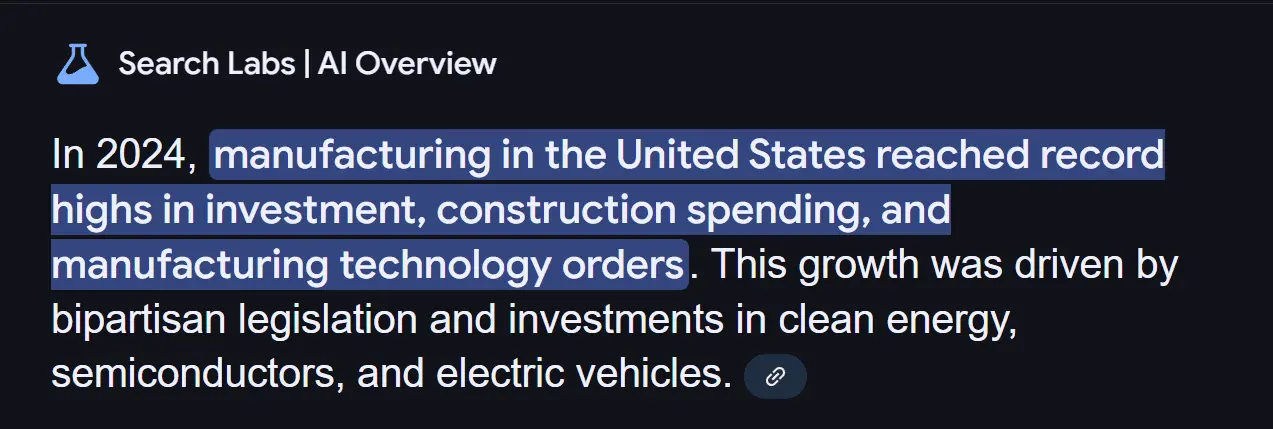The height and width of the screenshot is (429, 1273).
Task: Click the phrase "electric vehicles"
Action: tap(579, 374)
